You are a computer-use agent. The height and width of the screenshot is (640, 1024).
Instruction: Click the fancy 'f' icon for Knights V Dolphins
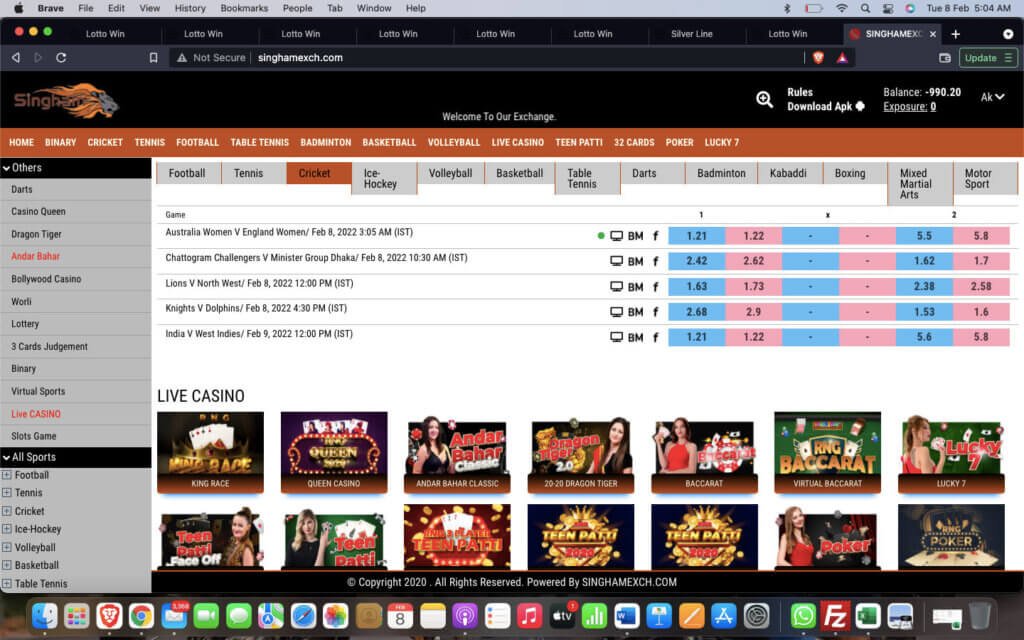pos(656,312)
